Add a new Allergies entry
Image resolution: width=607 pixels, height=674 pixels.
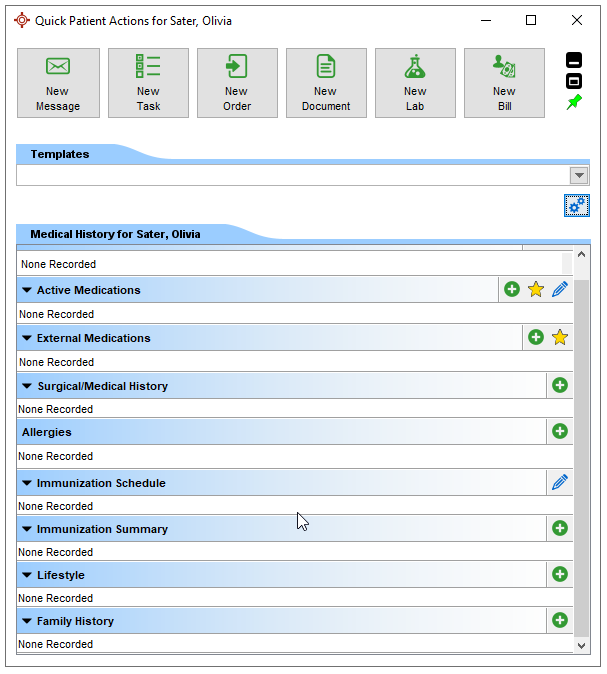(x=560, y=431)
